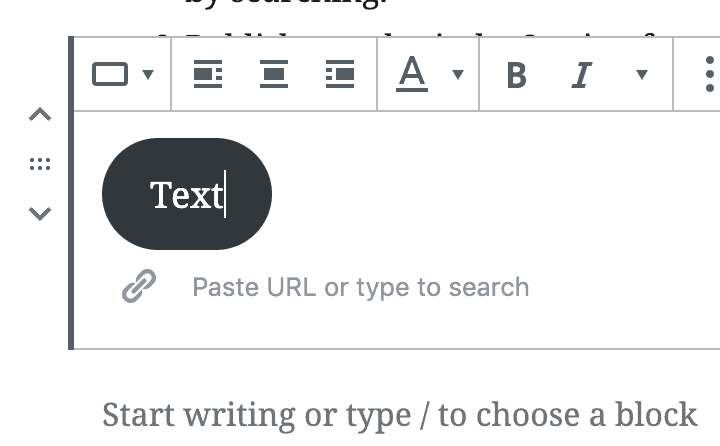Screen dimensions: 720x446
Task: Click the block drag handle dots
Action: tap(40, 164)
